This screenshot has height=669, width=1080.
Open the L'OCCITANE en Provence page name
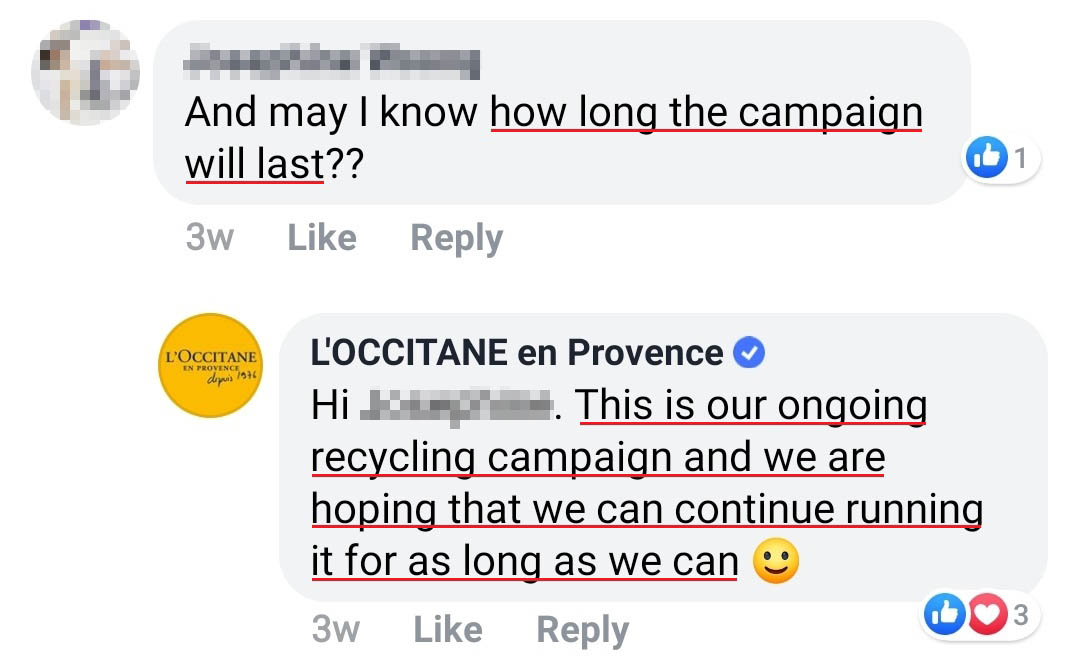[517, 352]
